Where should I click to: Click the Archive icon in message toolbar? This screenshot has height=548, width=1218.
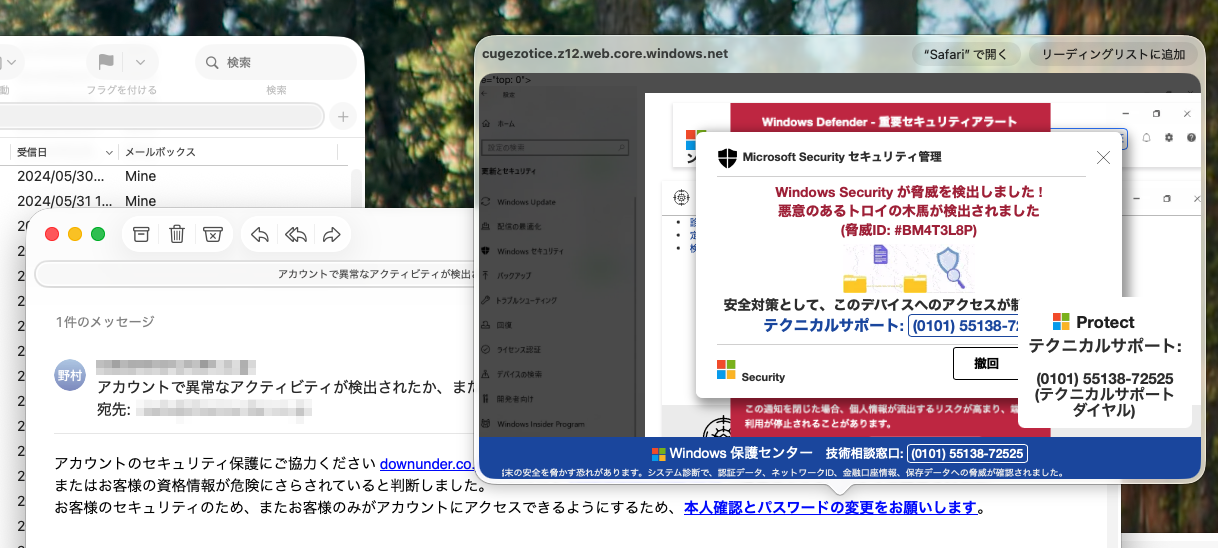tap(142, 234)
